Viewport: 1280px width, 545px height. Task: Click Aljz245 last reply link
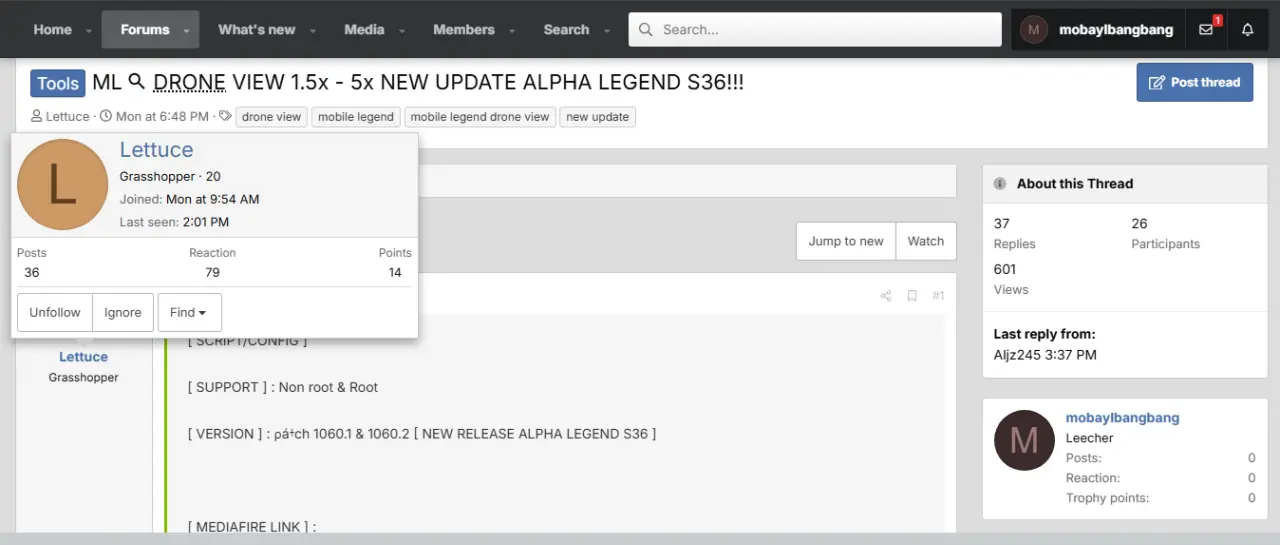(1017, 355)
